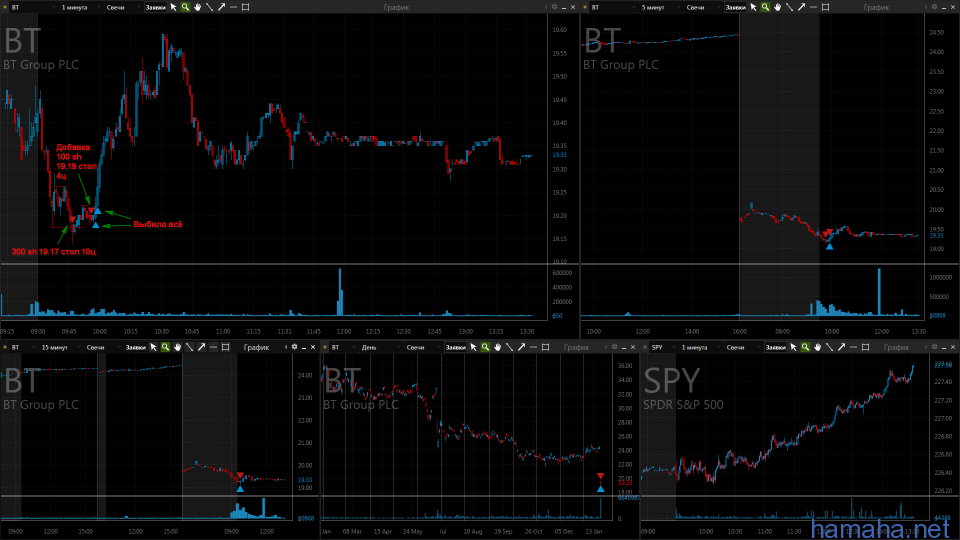Screen dimensions: 960x540
Task: Click the 227.58 current price label in the SPY chart
Action: click(x=943, y=364)
